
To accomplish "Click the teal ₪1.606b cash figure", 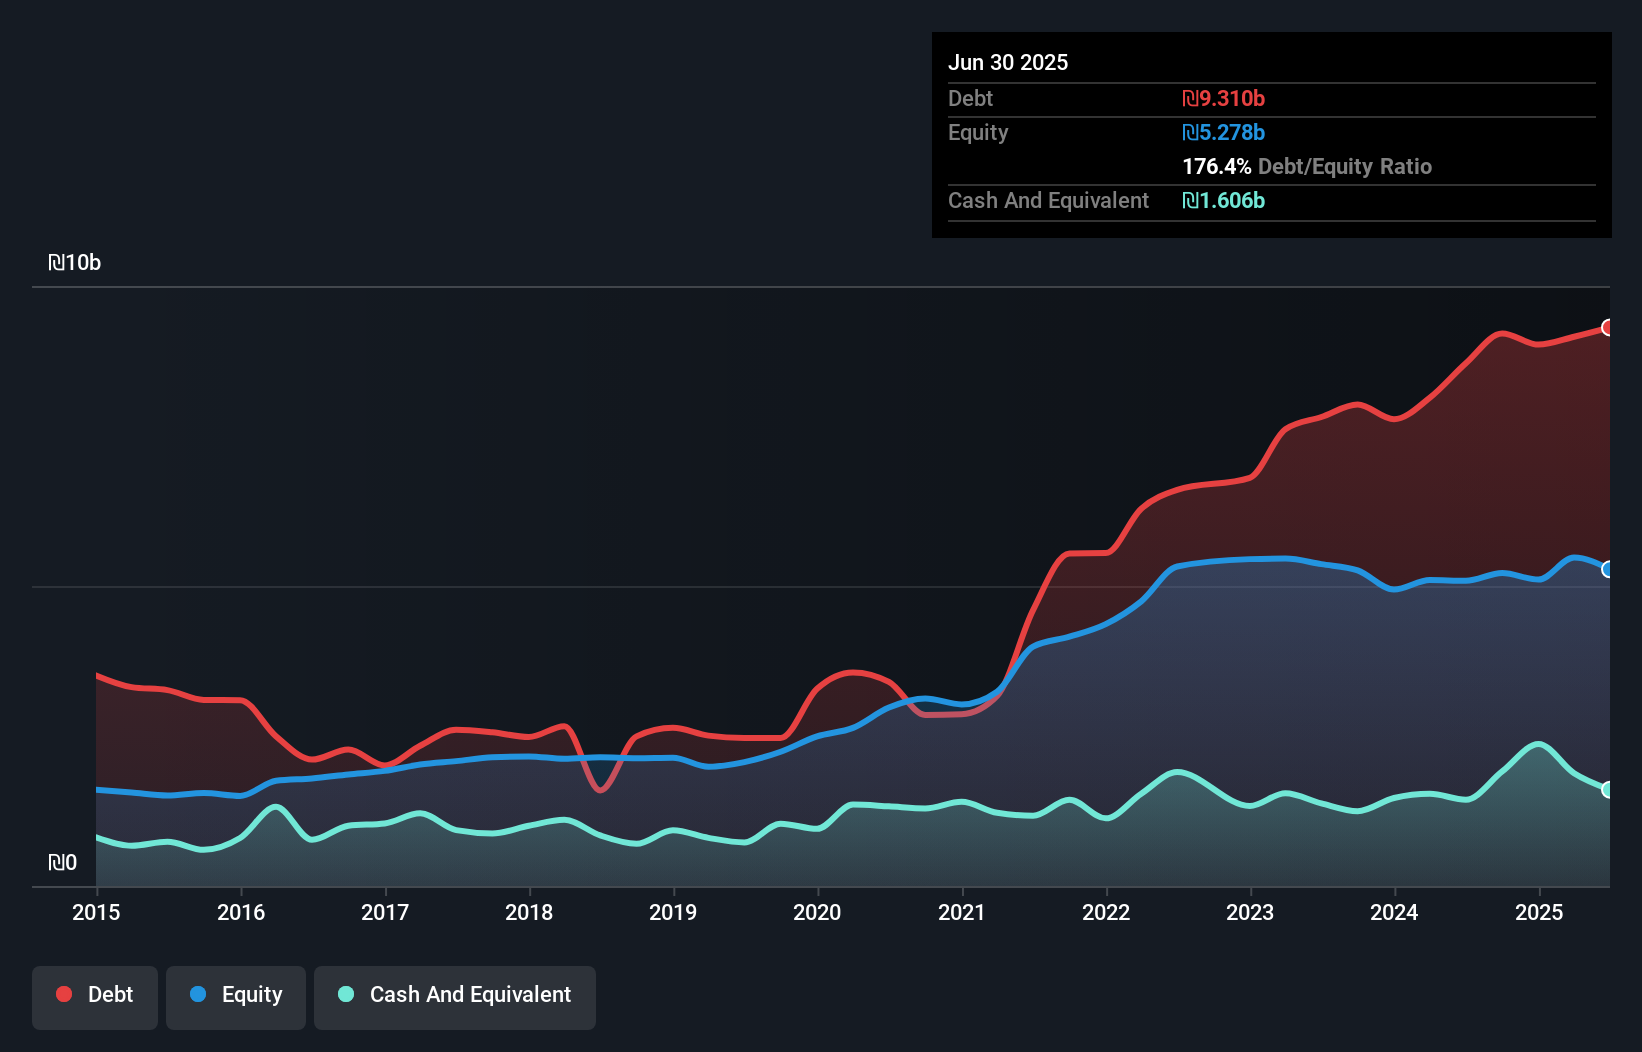I will point(1224,201).
